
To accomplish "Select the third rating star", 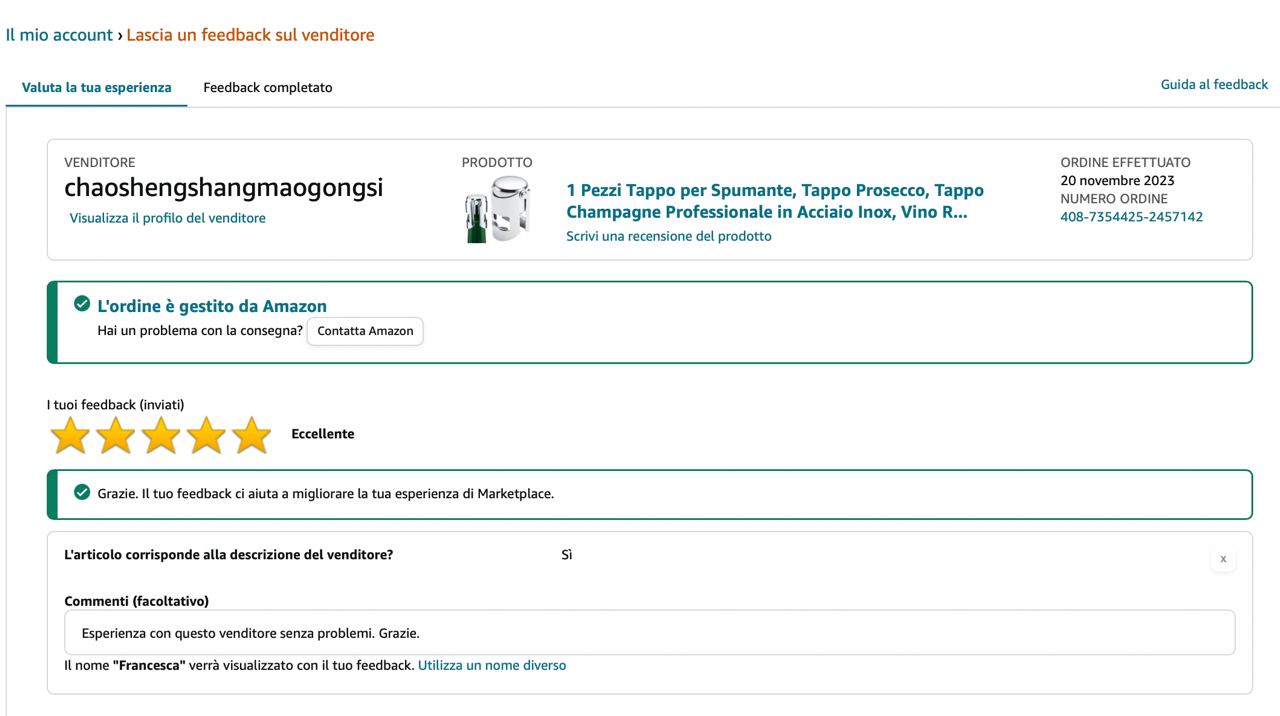I will click(x=161, y=435).
